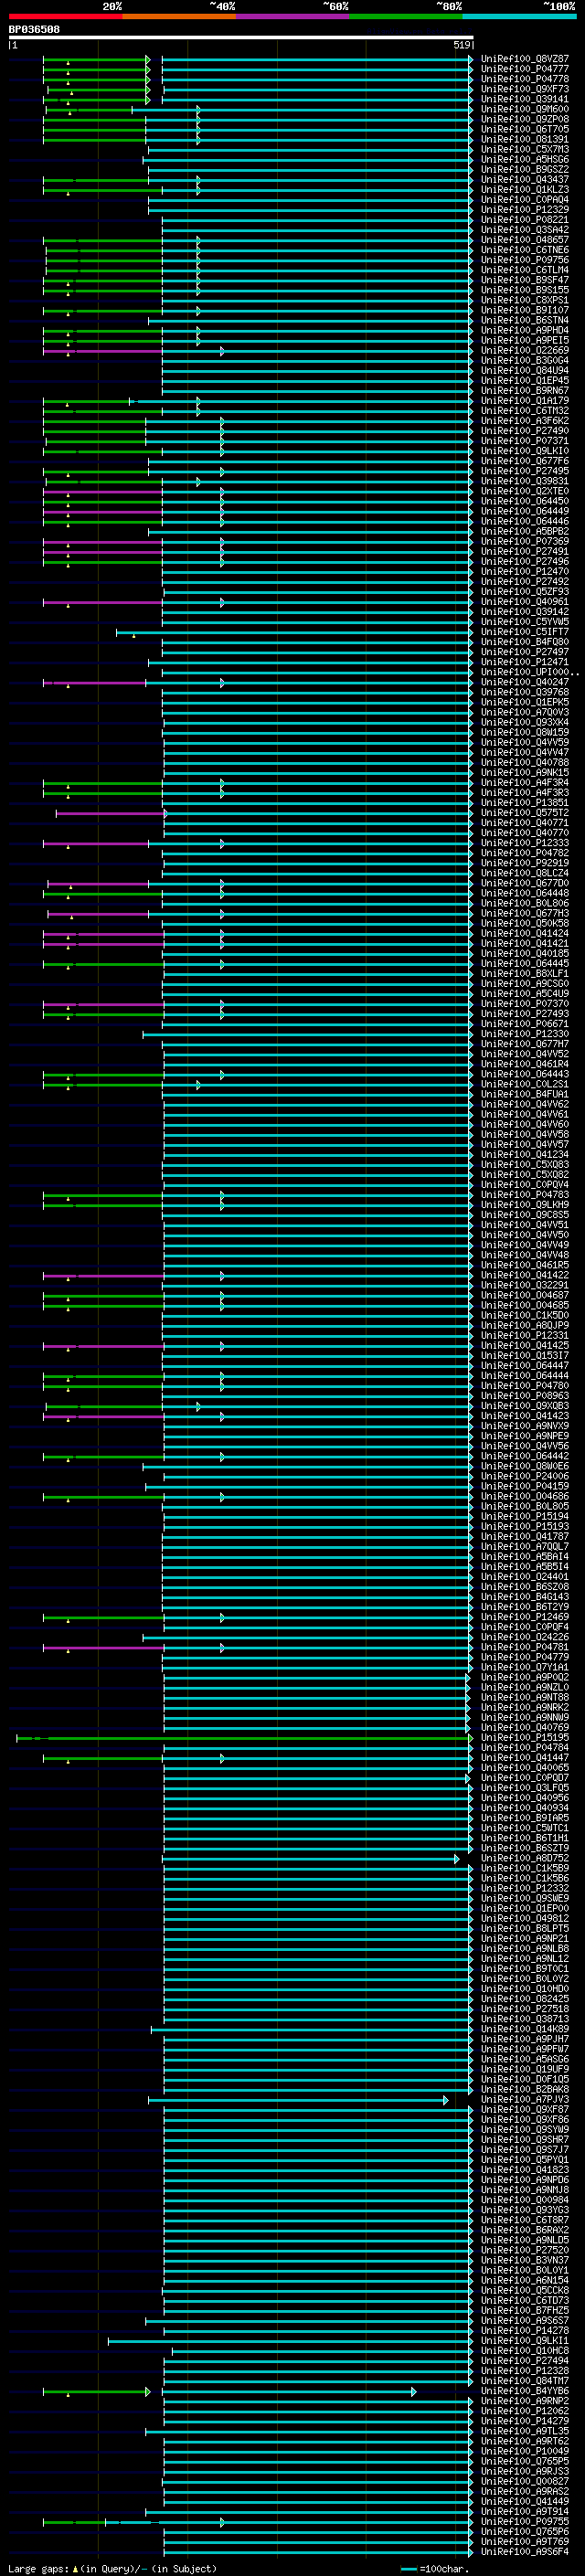Open hit UniRef100_Q39141

click(x=525, y=99)
